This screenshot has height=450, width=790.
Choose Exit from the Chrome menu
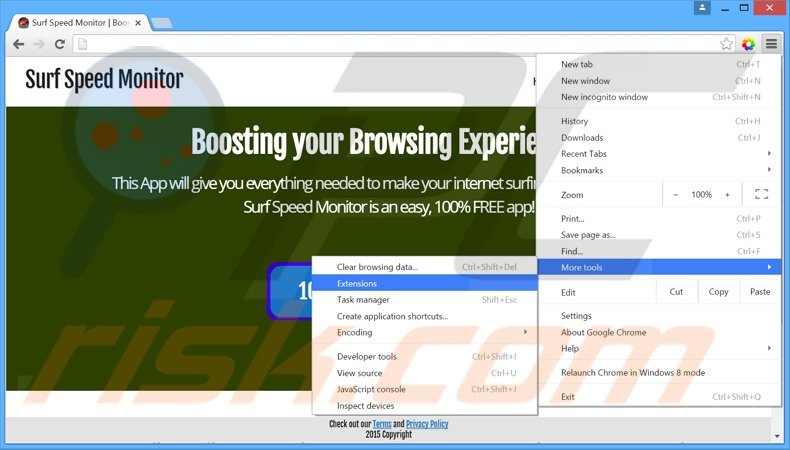point(660,397)
